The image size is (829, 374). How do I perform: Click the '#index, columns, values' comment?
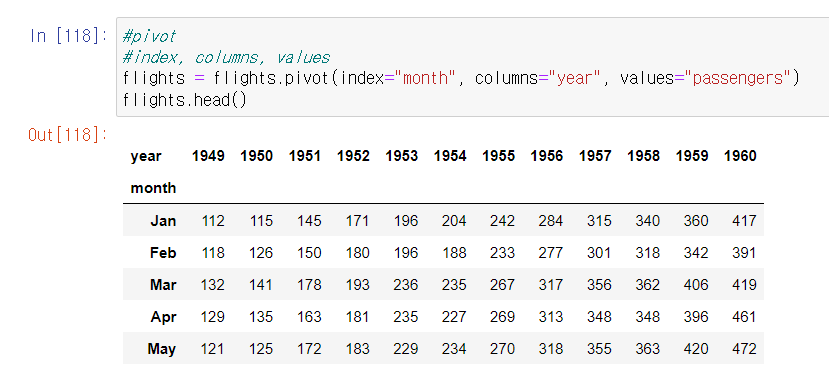pyautogui.click(x=226, y=58)
